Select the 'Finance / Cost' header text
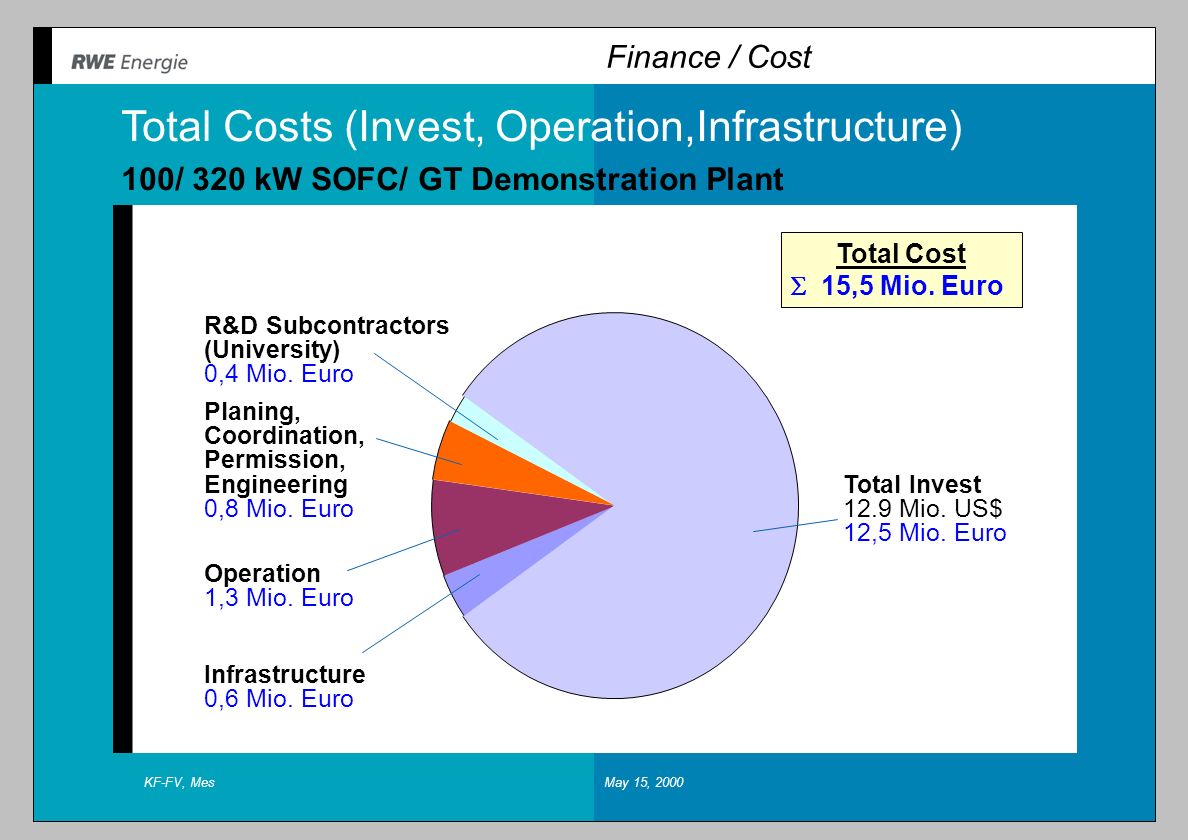This screenshot has width=1188, height=840. pyautogui.click(x=709, y=58)
